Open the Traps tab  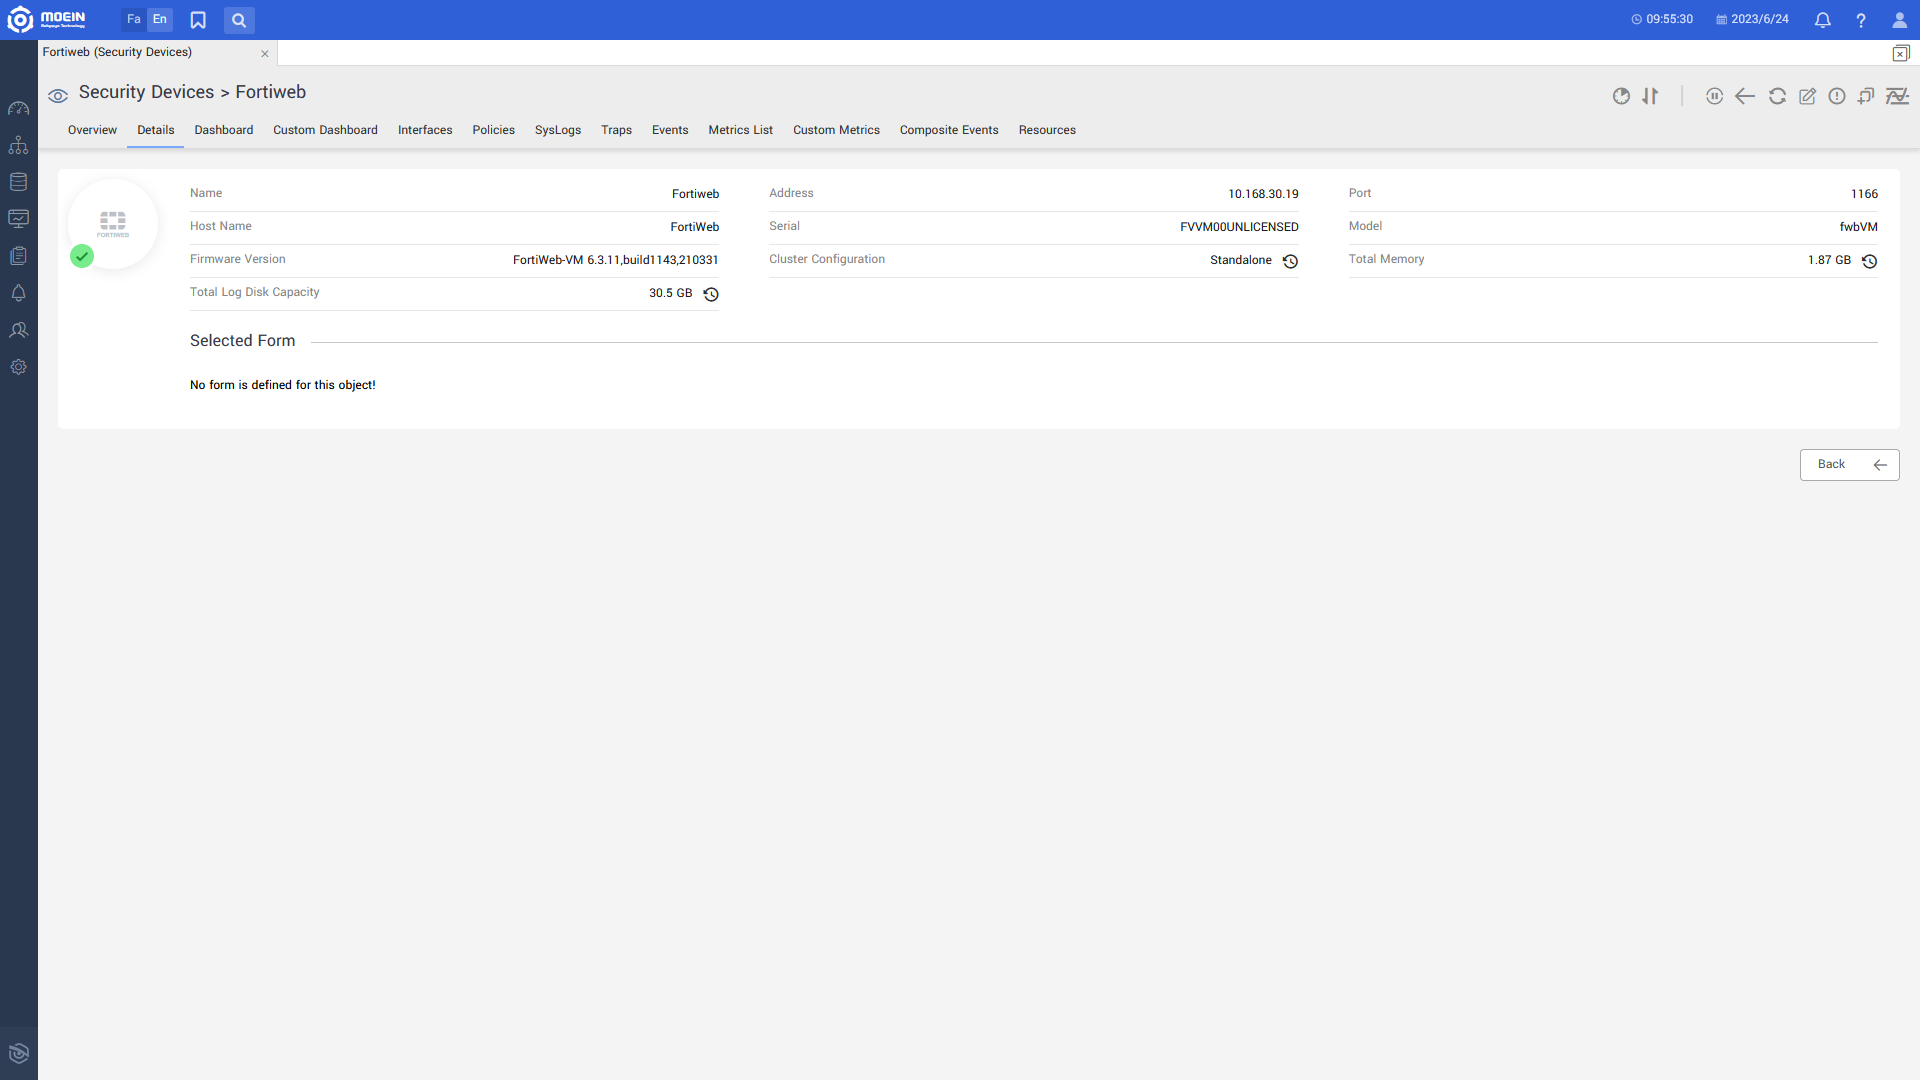(x=616, y=130)
